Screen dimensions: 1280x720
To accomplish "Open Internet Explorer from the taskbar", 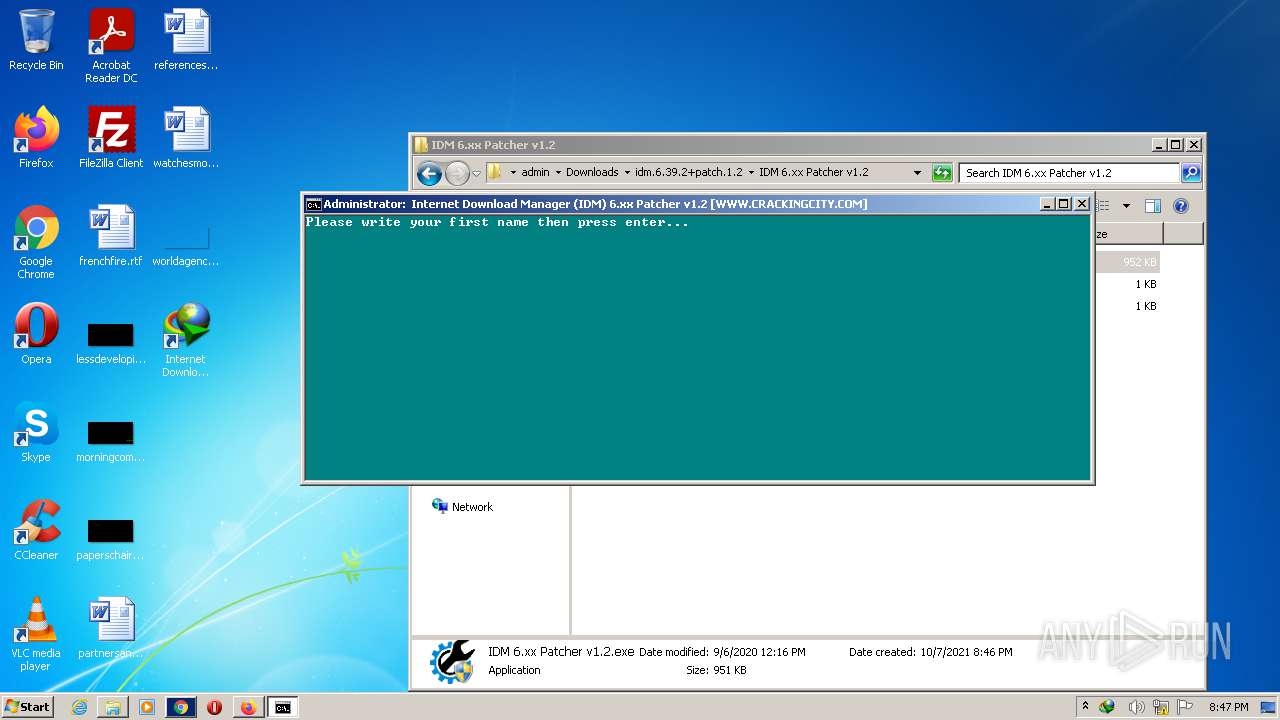I will coord(79,707).
